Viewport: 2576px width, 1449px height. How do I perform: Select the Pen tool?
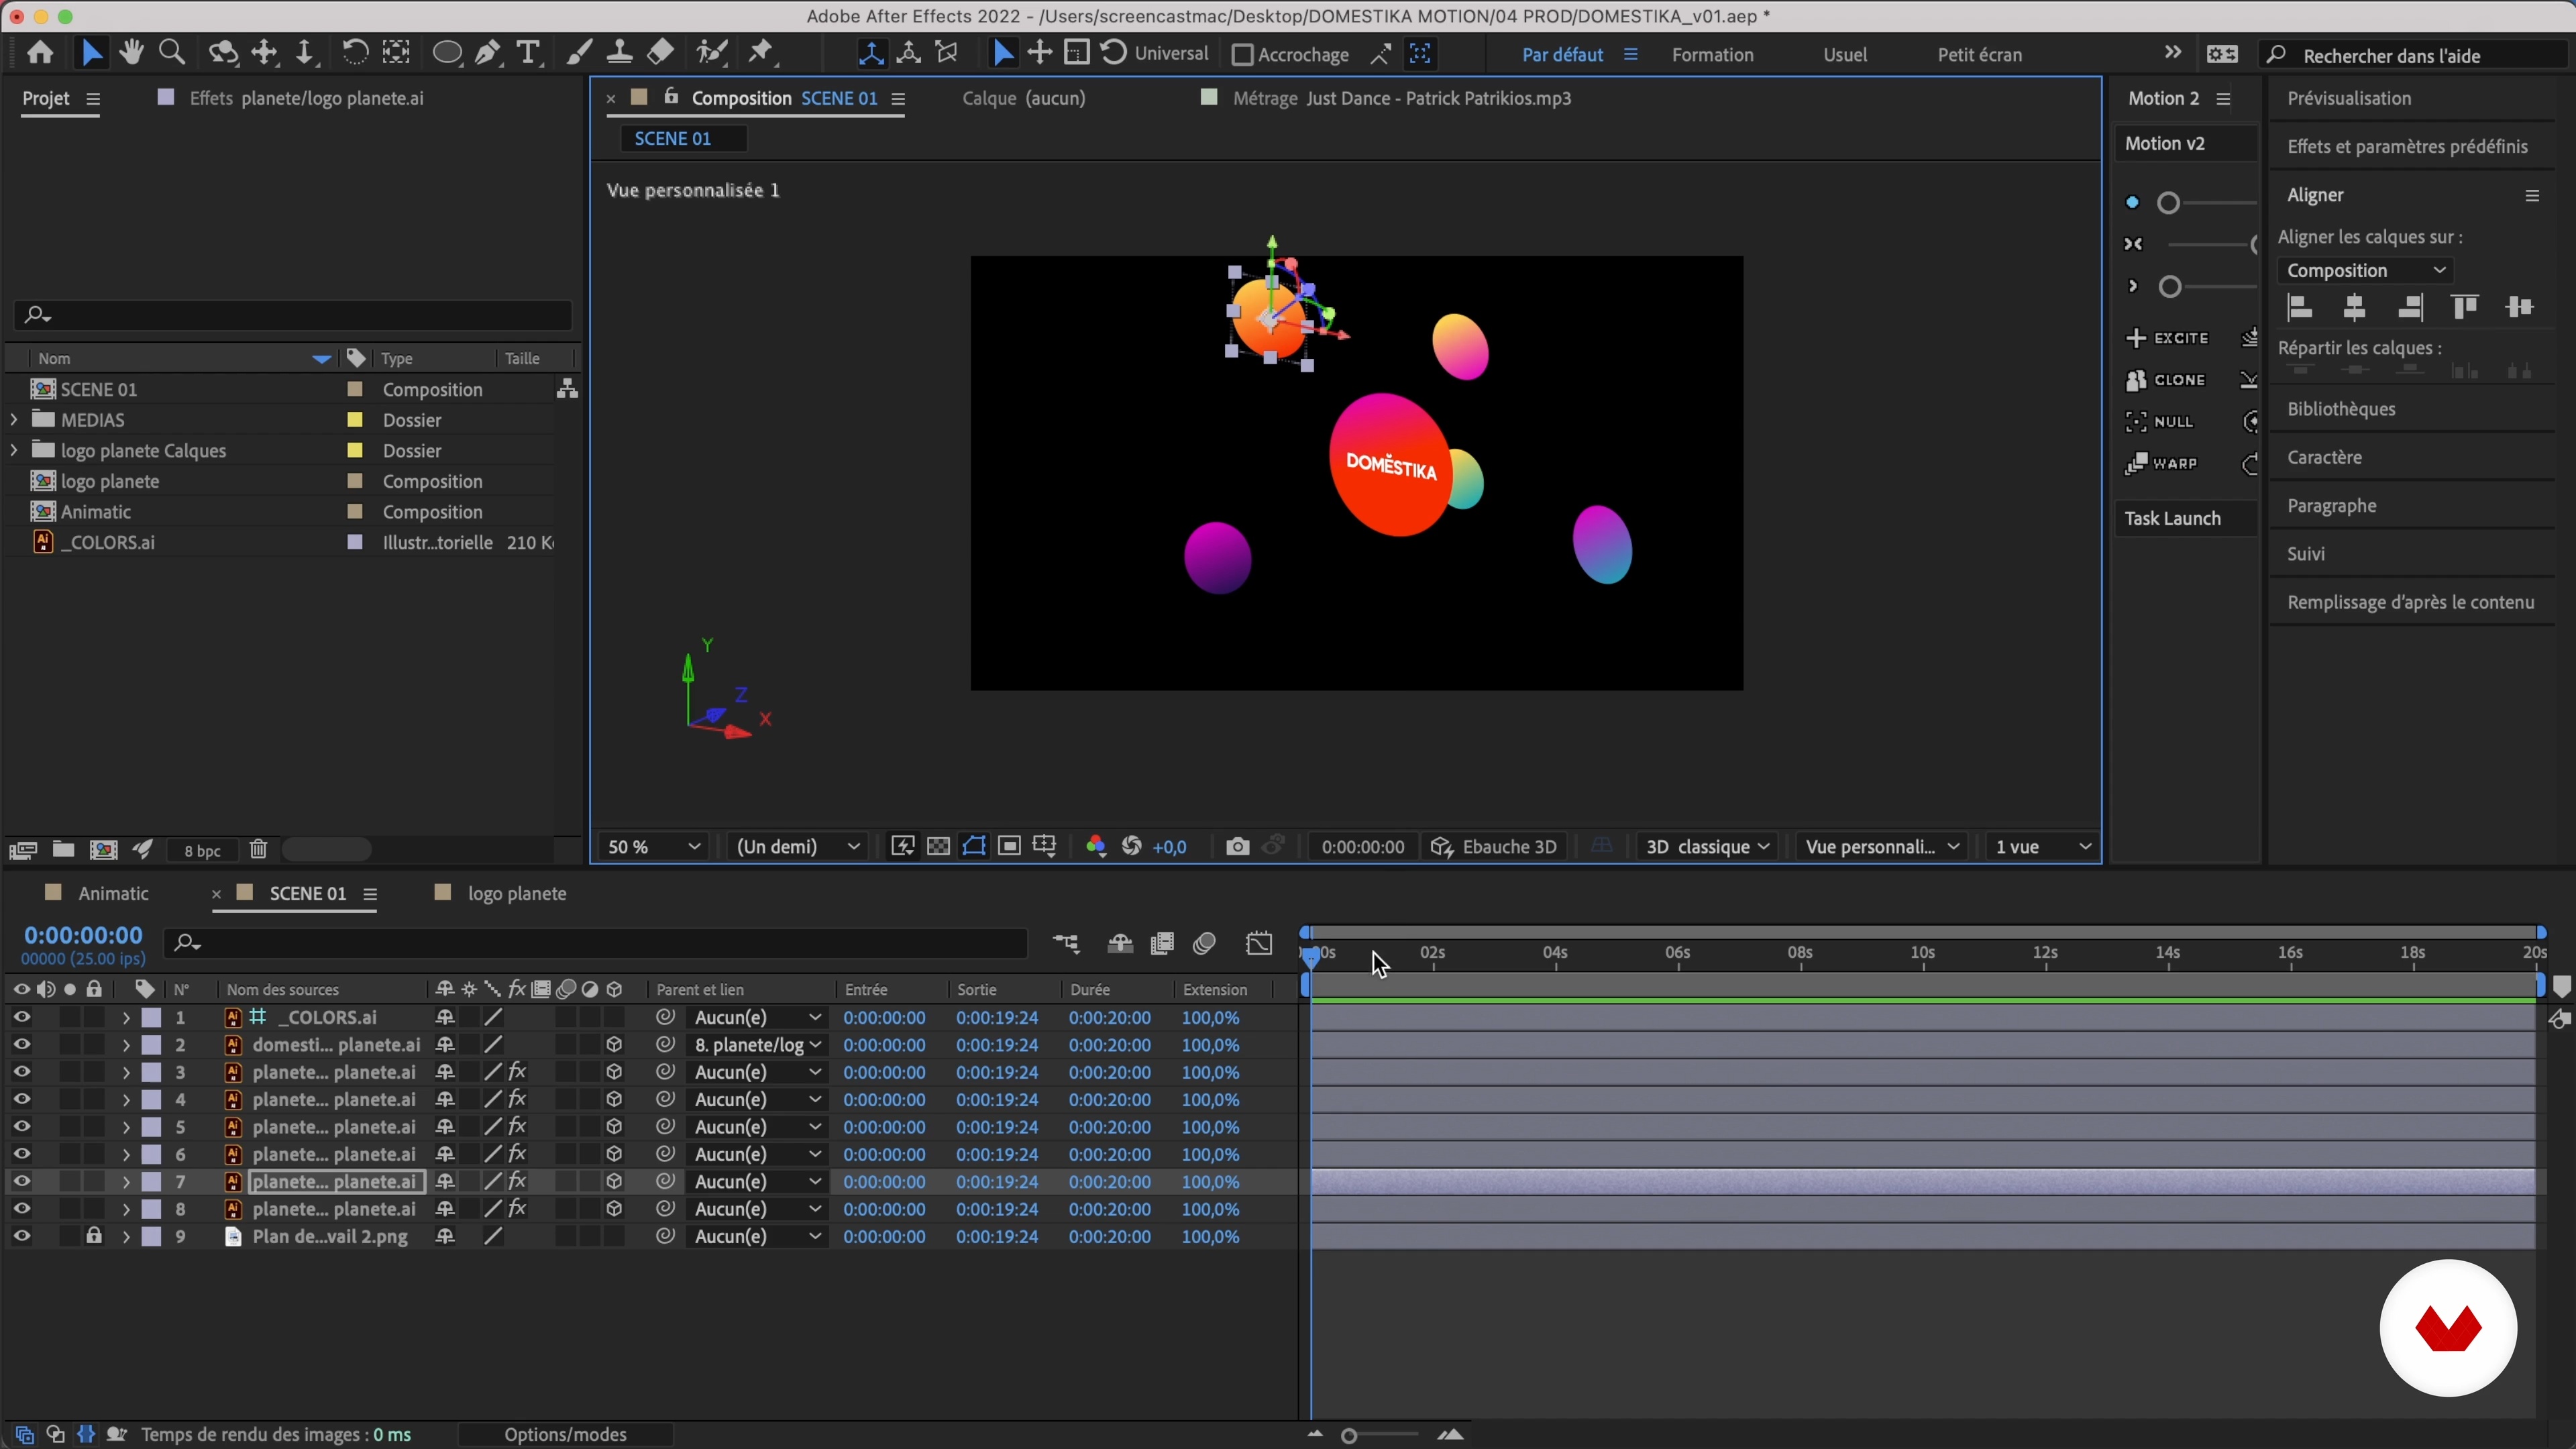click(488, 53)
